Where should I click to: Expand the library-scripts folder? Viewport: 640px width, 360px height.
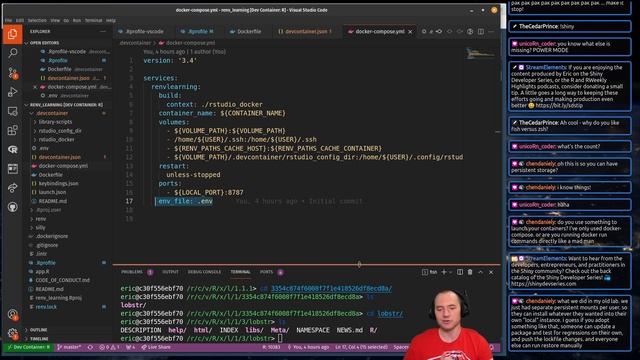(x=55, y=122)
